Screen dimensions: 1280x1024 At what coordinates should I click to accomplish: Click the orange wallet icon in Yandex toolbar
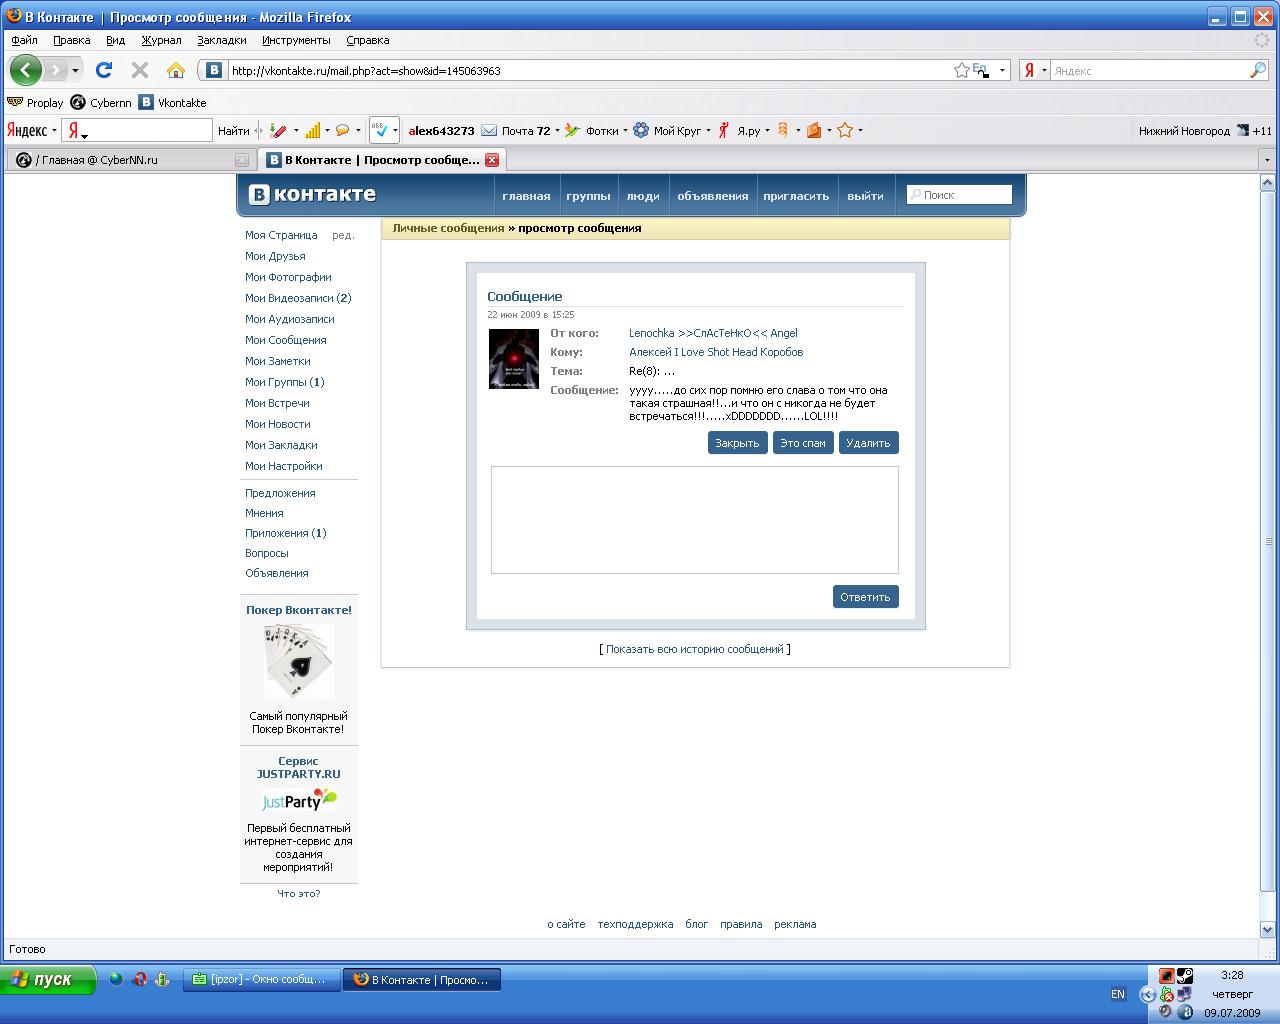pos(814,130)
